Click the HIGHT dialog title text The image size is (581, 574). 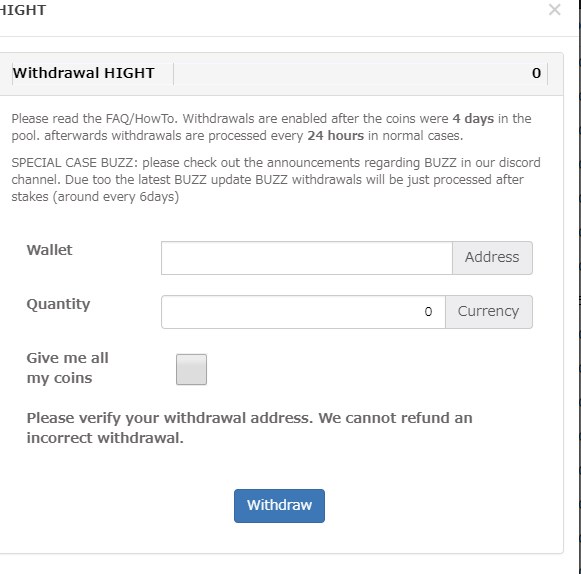tap(23, 10)
